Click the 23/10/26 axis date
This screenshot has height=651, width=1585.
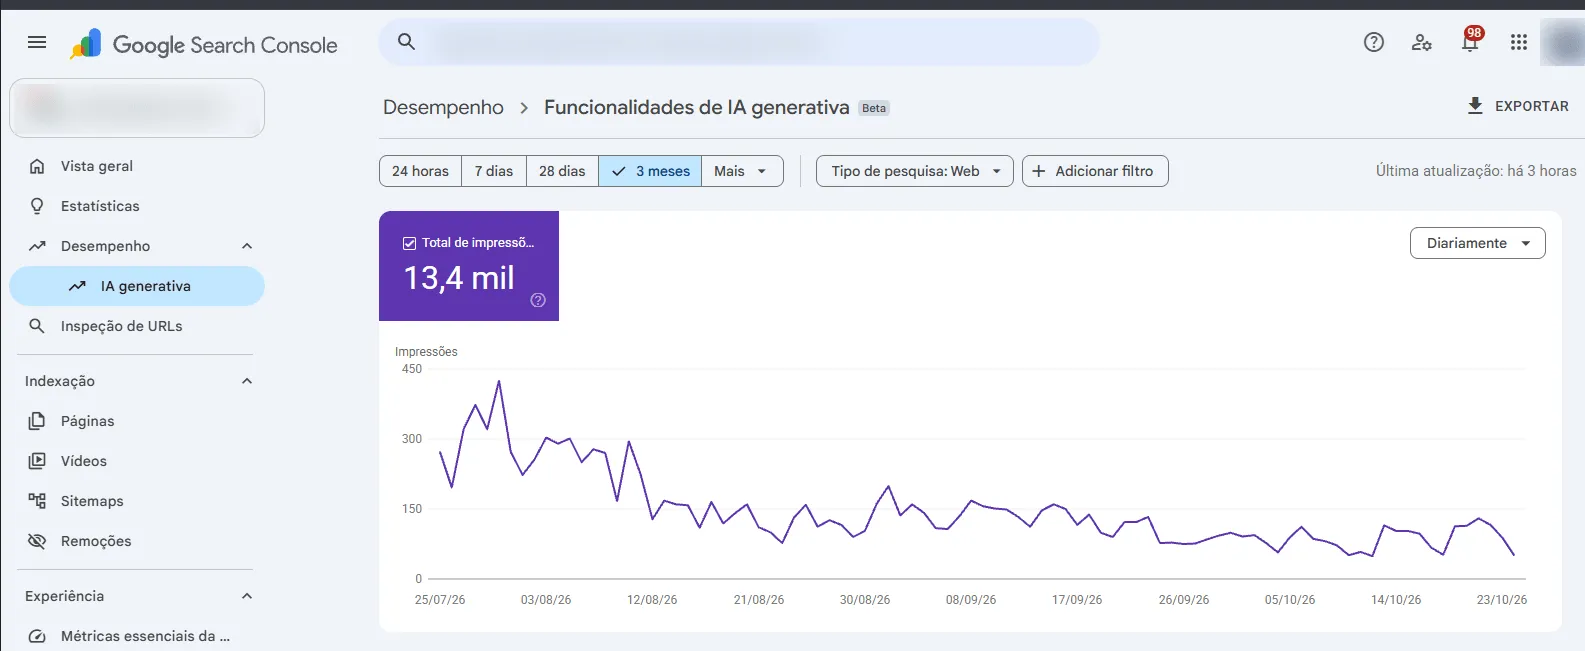click(x=1502, y=600)
